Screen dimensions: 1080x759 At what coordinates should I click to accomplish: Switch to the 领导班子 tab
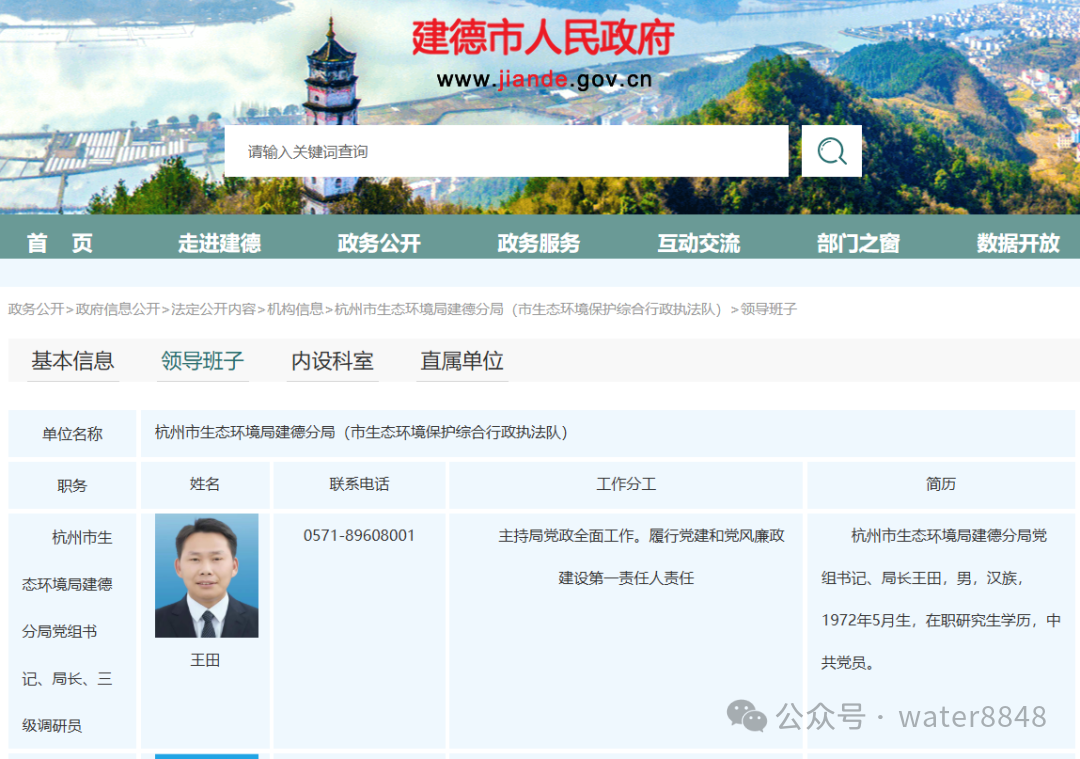(x=201, y=362)
